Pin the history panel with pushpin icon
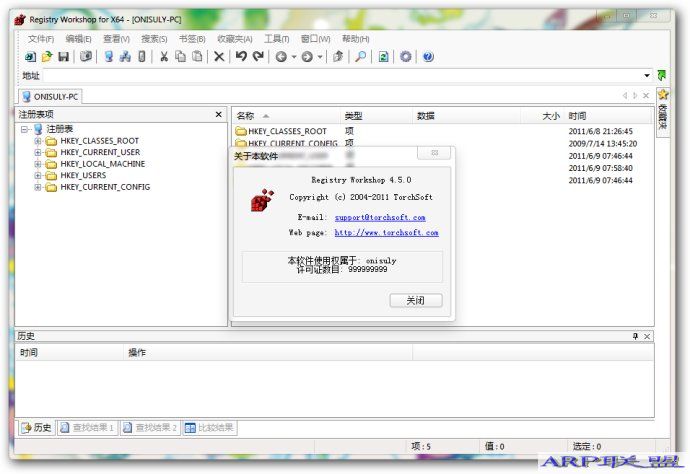The width and height of the screenshot is (690, 474). [x=635, y=336]
